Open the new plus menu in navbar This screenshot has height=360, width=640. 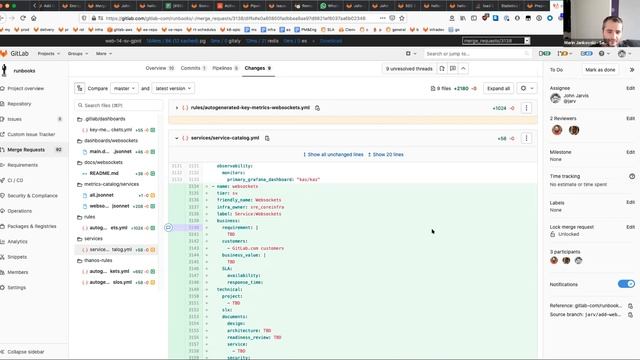tap(411, 53)
